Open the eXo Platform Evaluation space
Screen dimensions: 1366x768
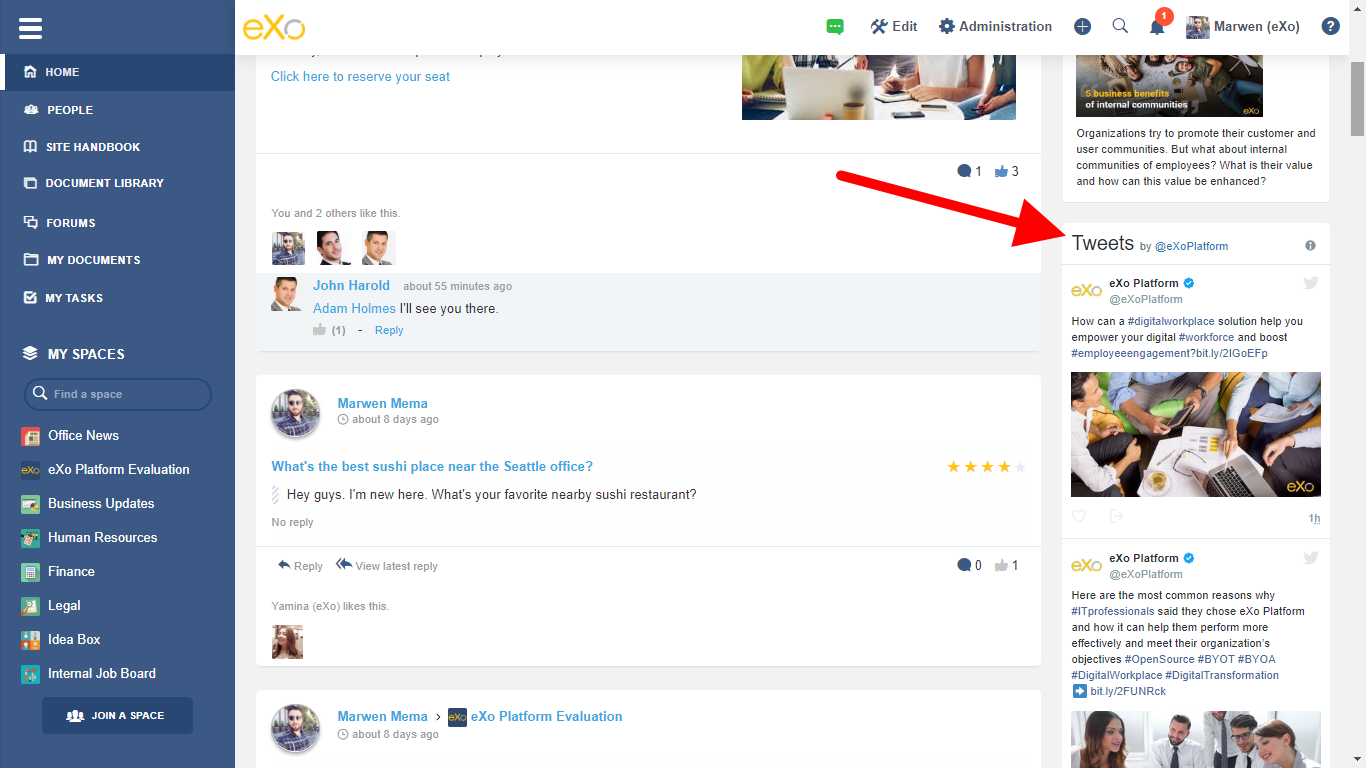118,470
